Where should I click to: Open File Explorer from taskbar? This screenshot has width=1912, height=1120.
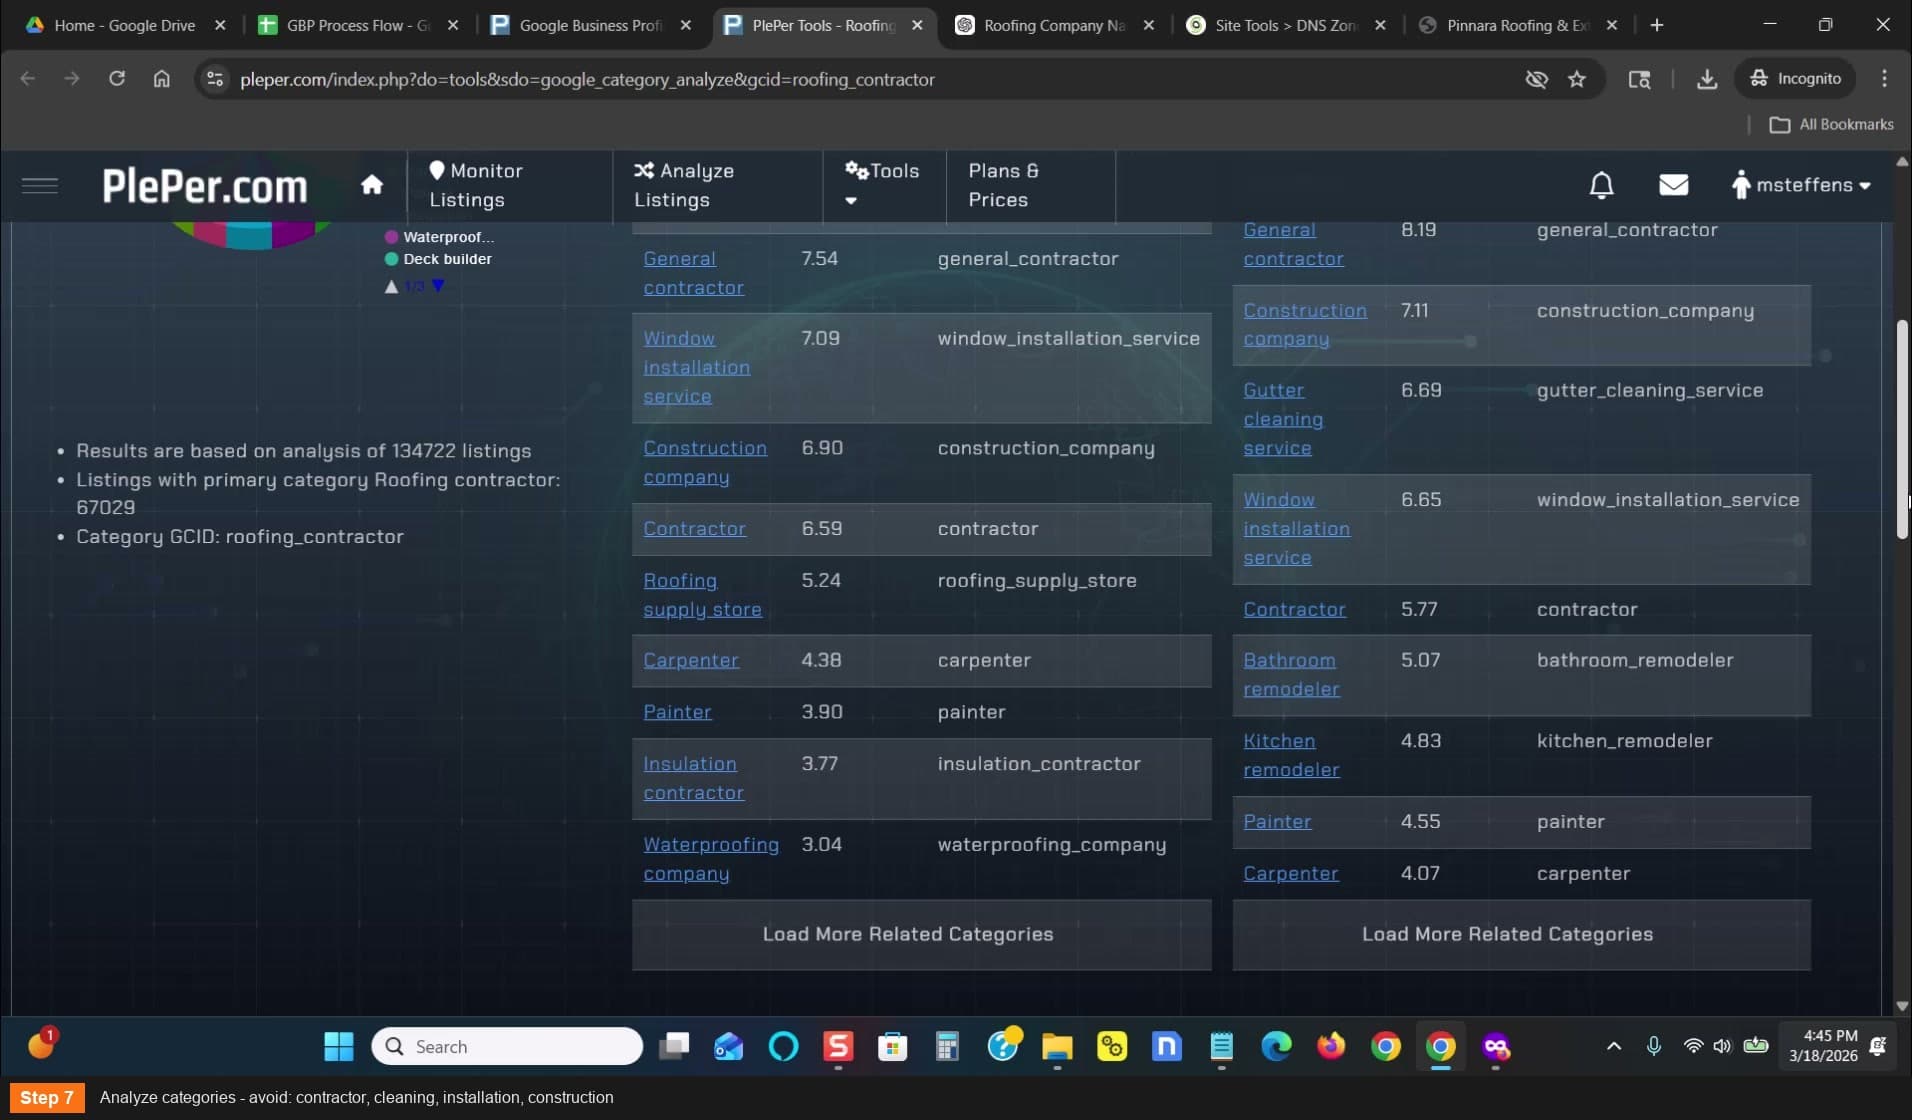point(1057,1046)
